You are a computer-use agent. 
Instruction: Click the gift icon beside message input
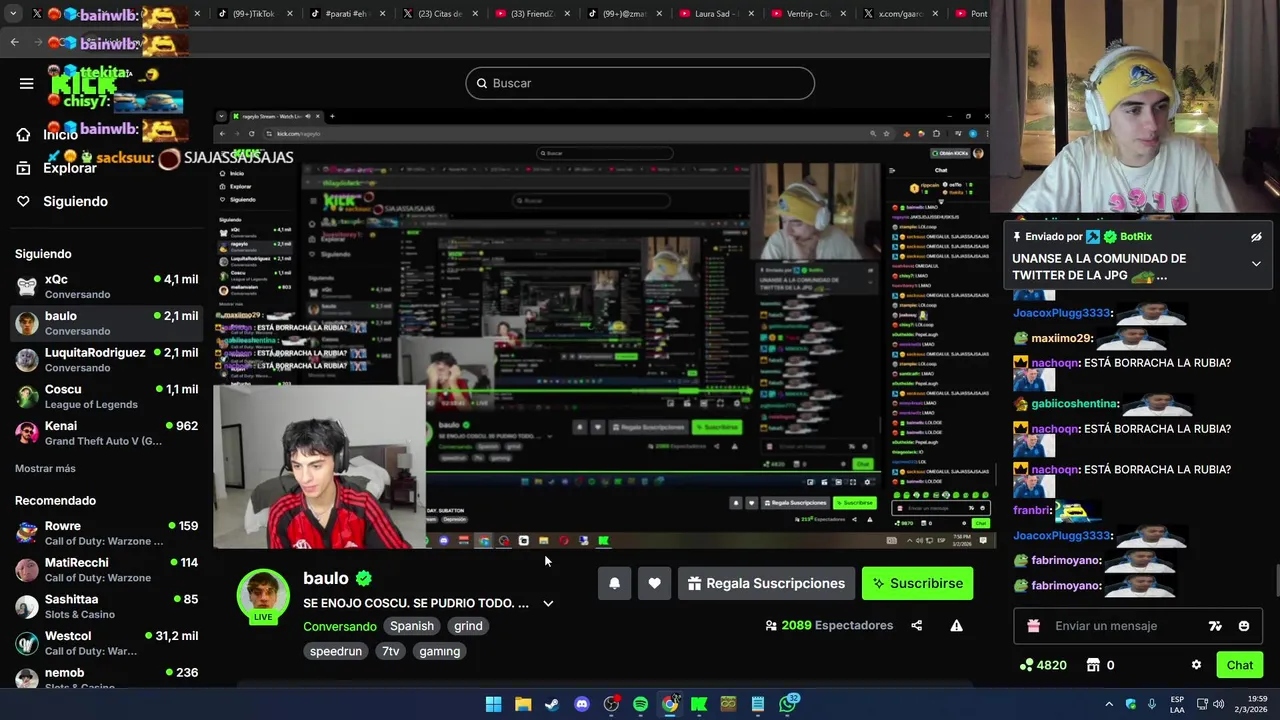[1034, 626]
